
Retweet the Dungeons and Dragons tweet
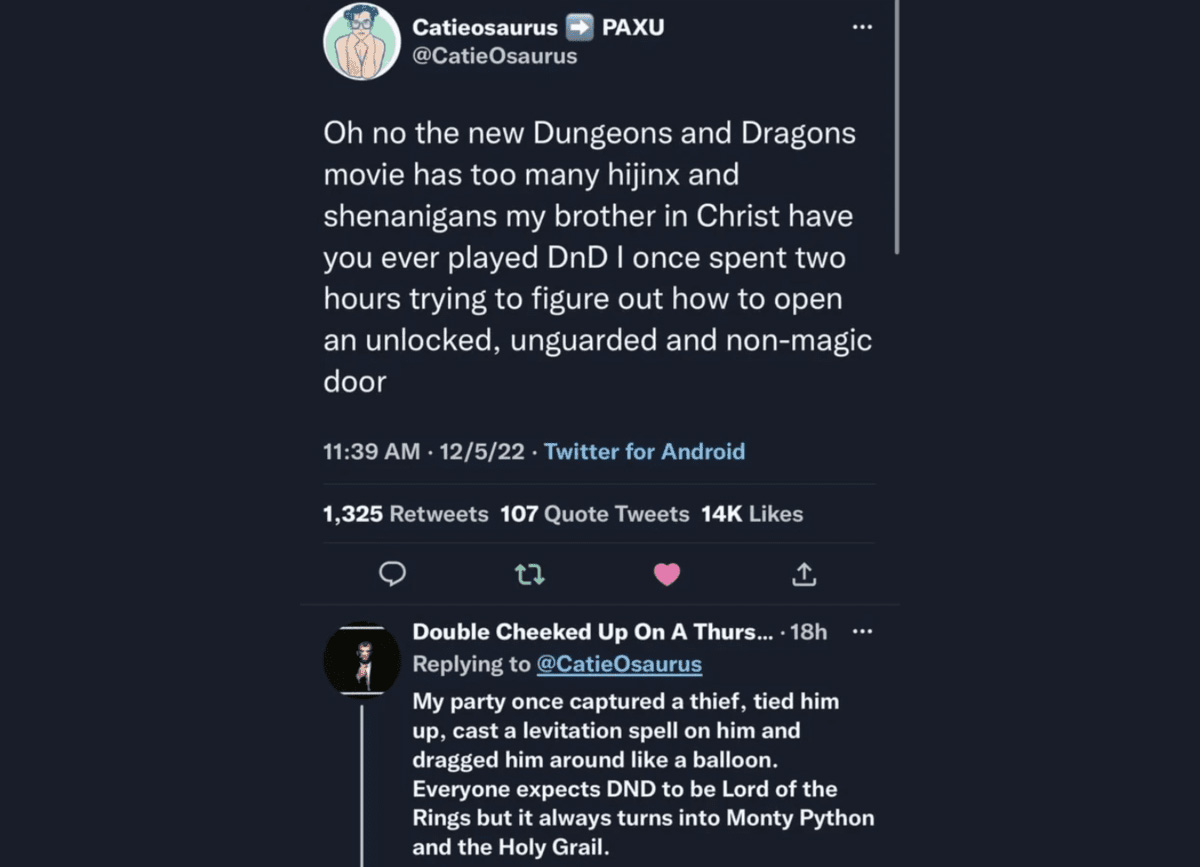point(529,574)
